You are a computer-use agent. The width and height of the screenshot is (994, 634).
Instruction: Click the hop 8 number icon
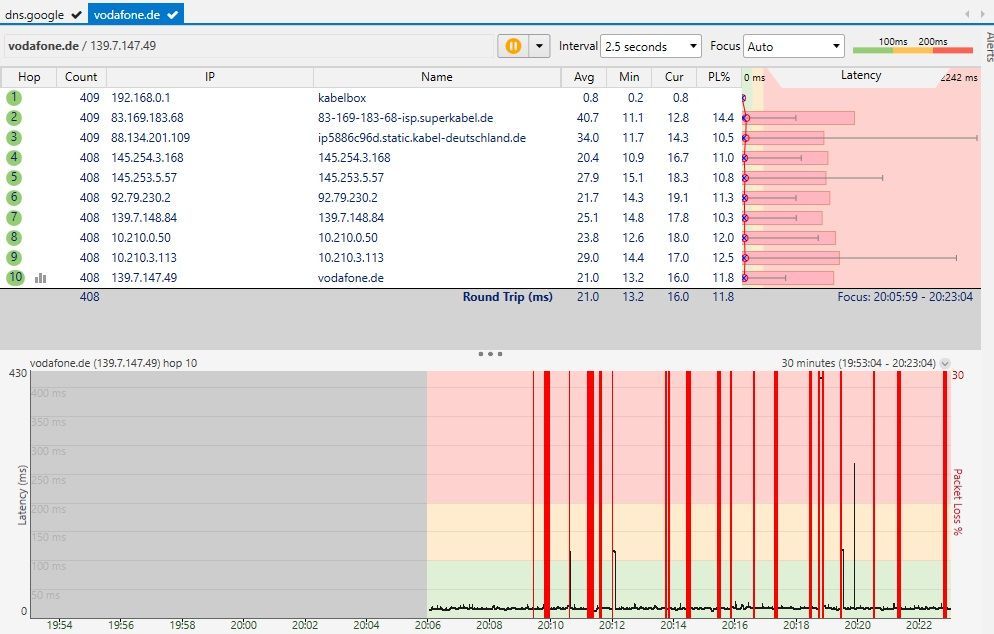pos(14,238)
